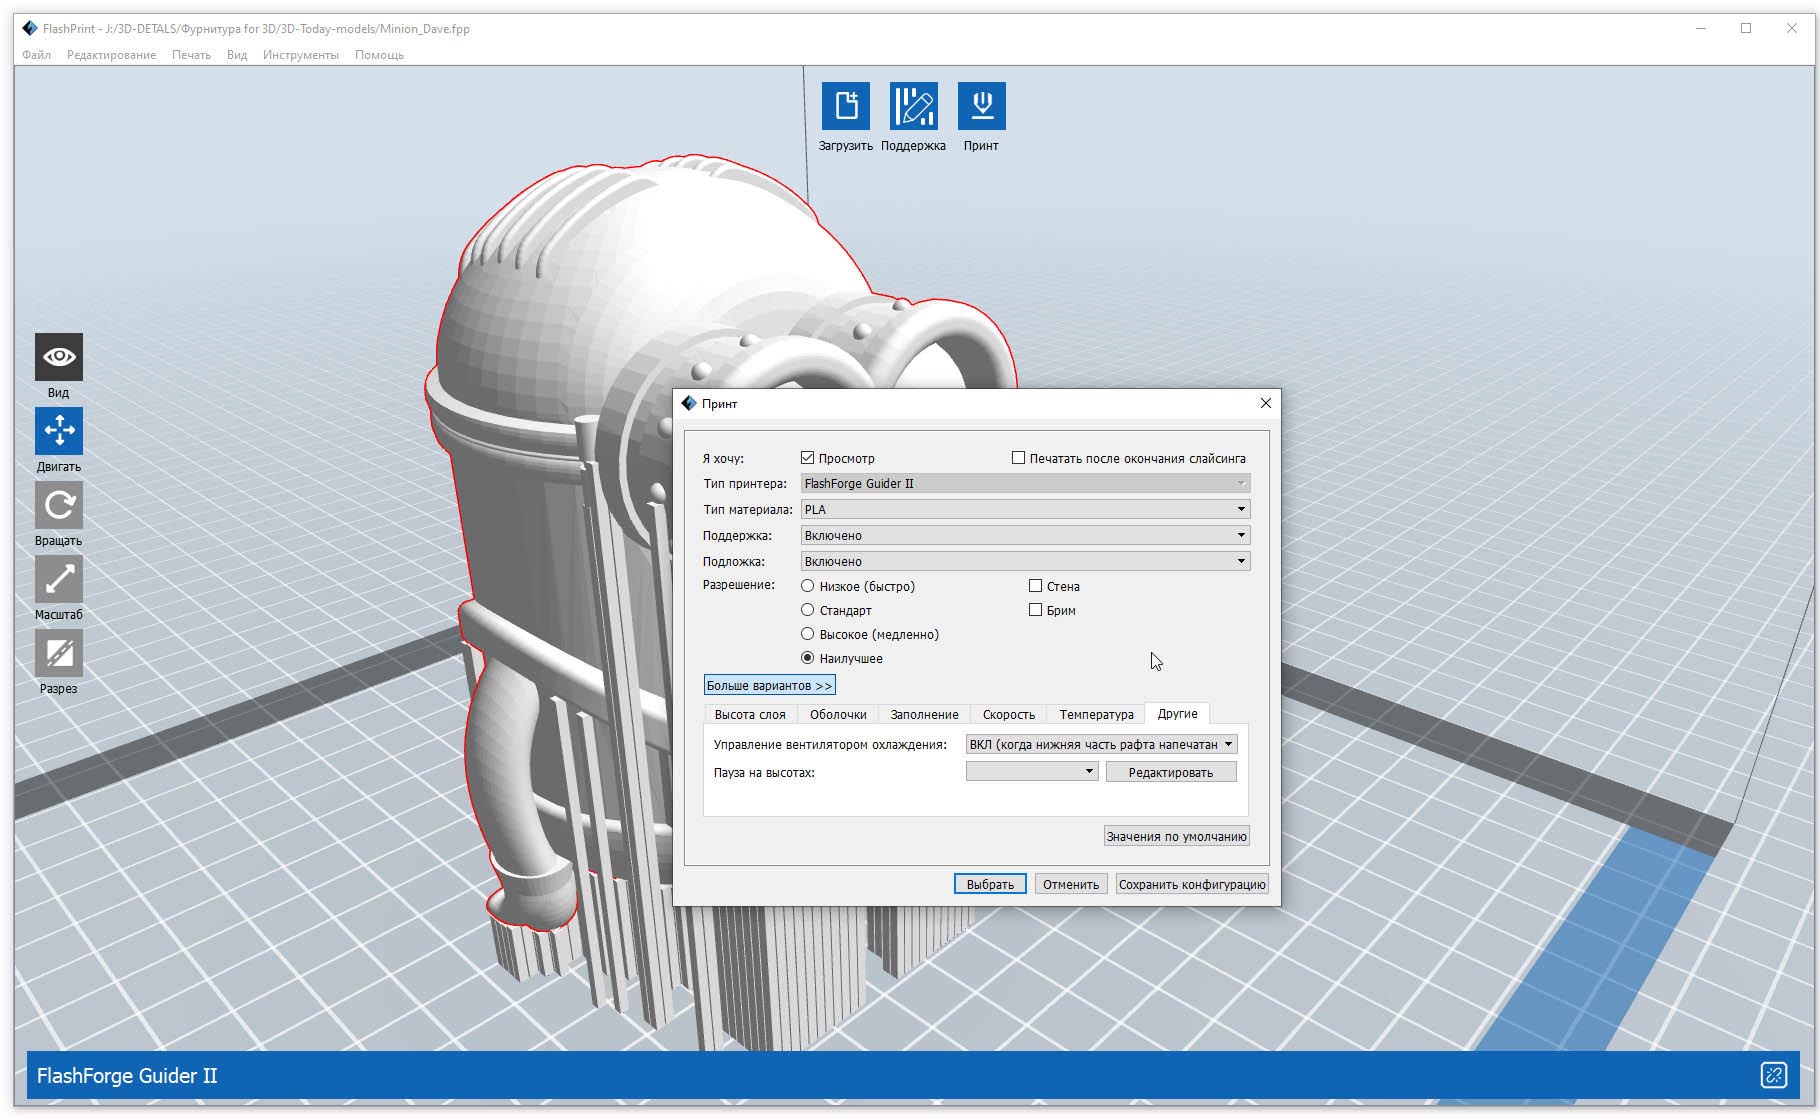This screenshot has width=1820, height=1120.
Task: Open the Подложка (Raft) dropdown
Action: click(1025, 561)
